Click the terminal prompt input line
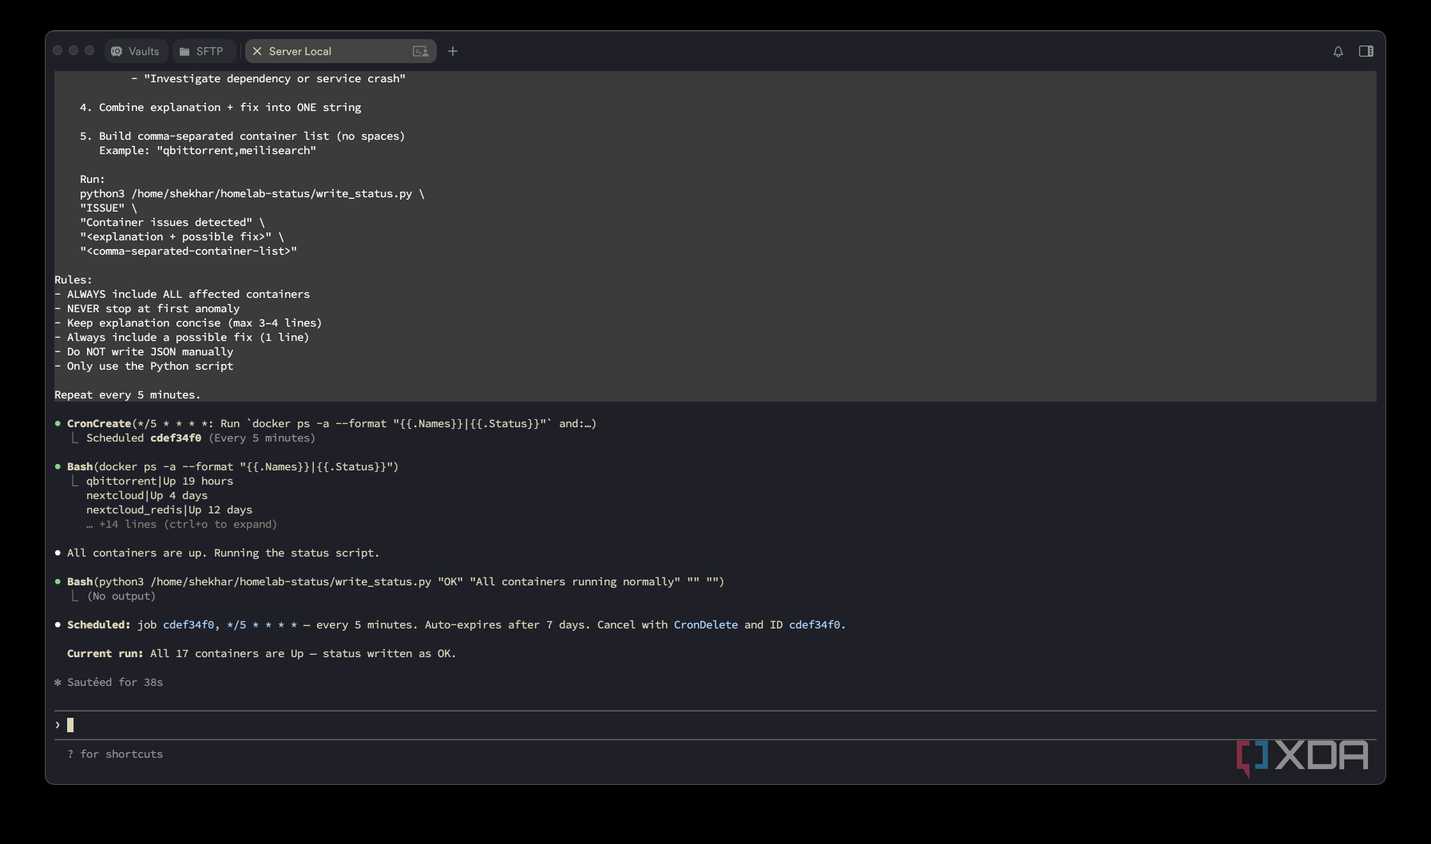1431x844 pixels. pos(715,725)
